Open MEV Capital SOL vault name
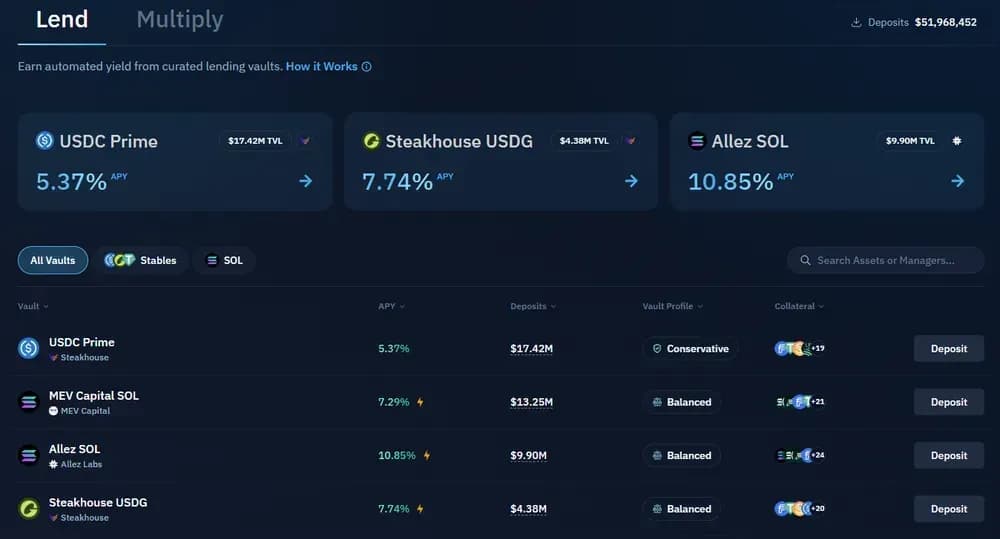 click(x=94, y=395)
